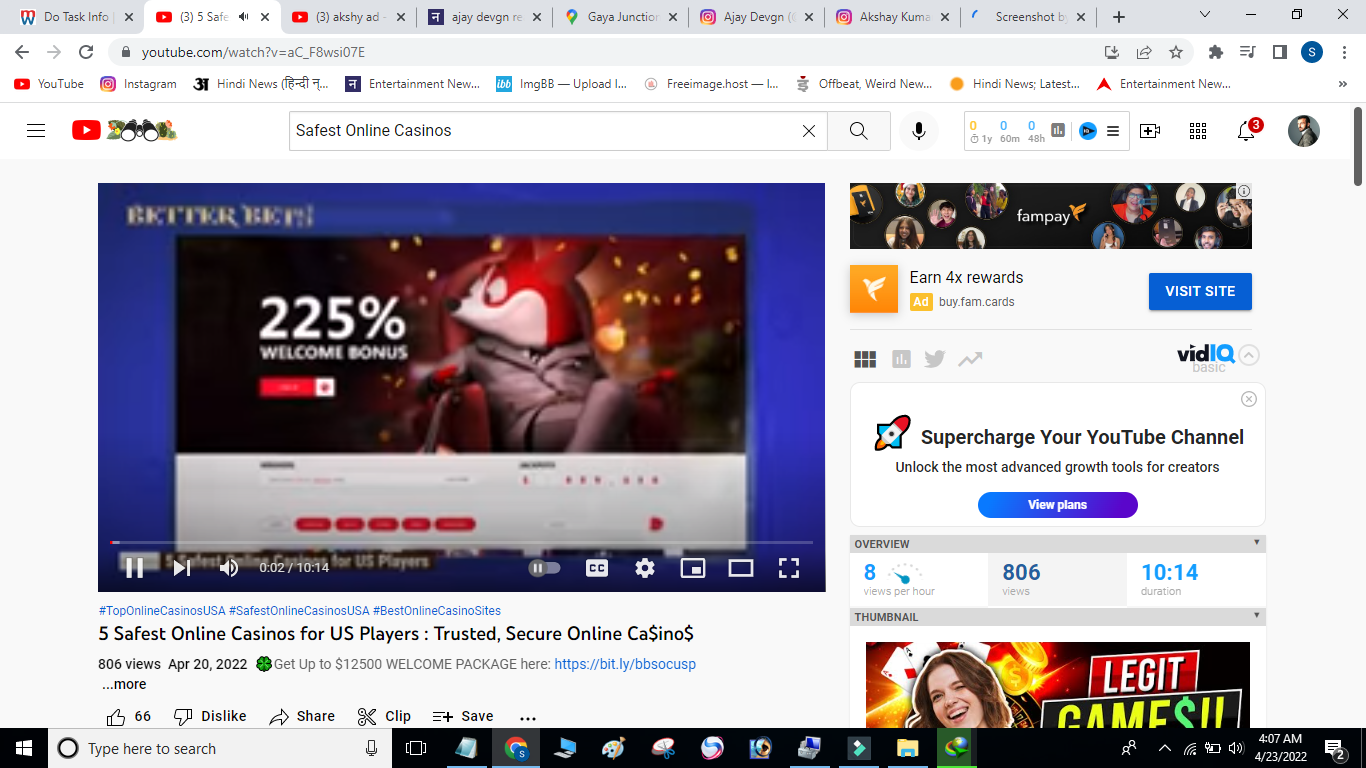Skip to the next video
Viewport: 1366px width, 768px height.
pos(182,568)
